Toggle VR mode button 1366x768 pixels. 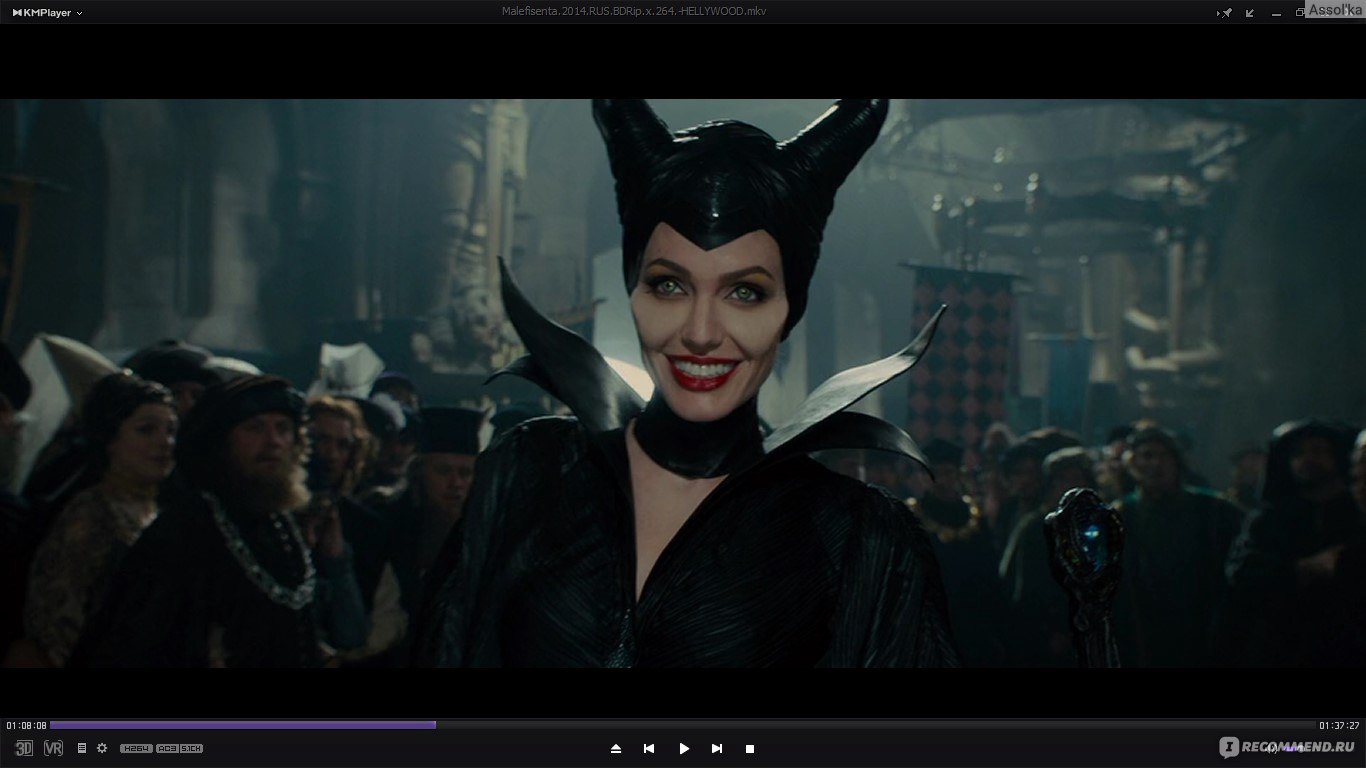click(54, 748)
